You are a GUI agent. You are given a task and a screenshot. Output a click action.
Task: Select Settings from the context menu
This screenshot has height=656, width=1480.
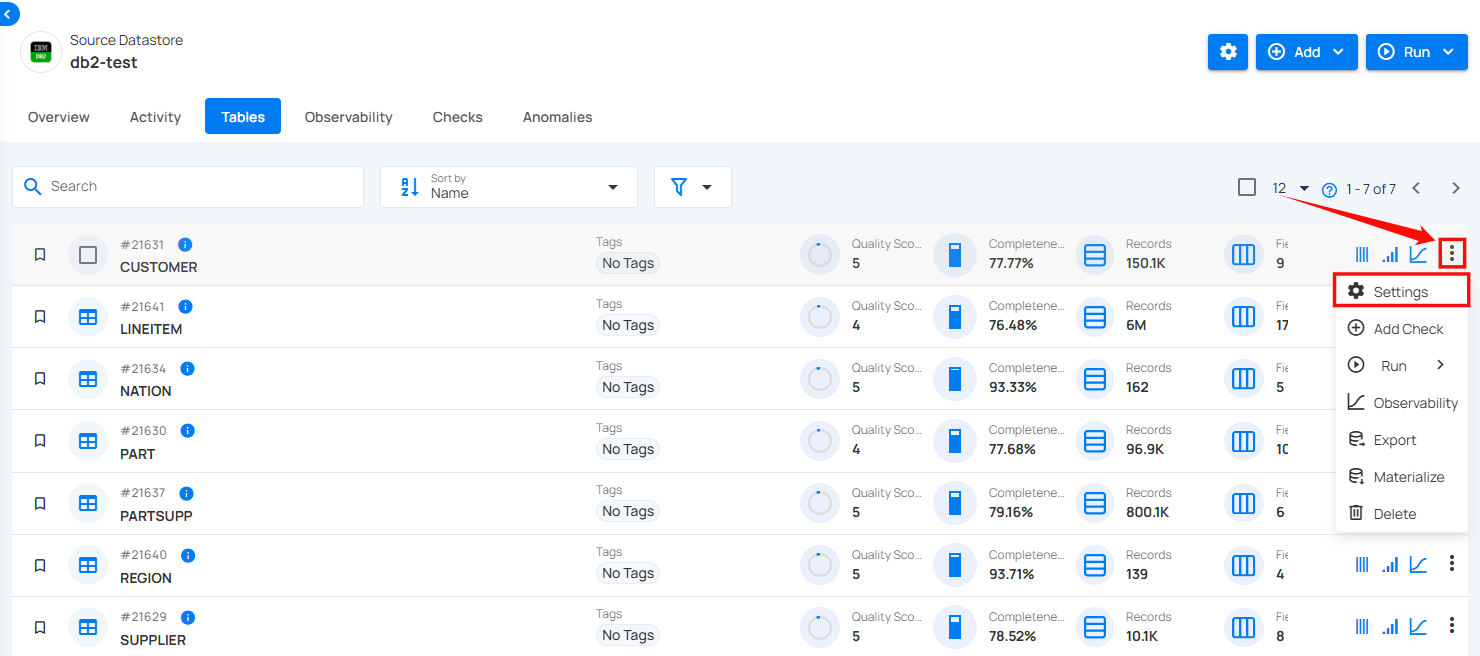tap(1401, 292)
